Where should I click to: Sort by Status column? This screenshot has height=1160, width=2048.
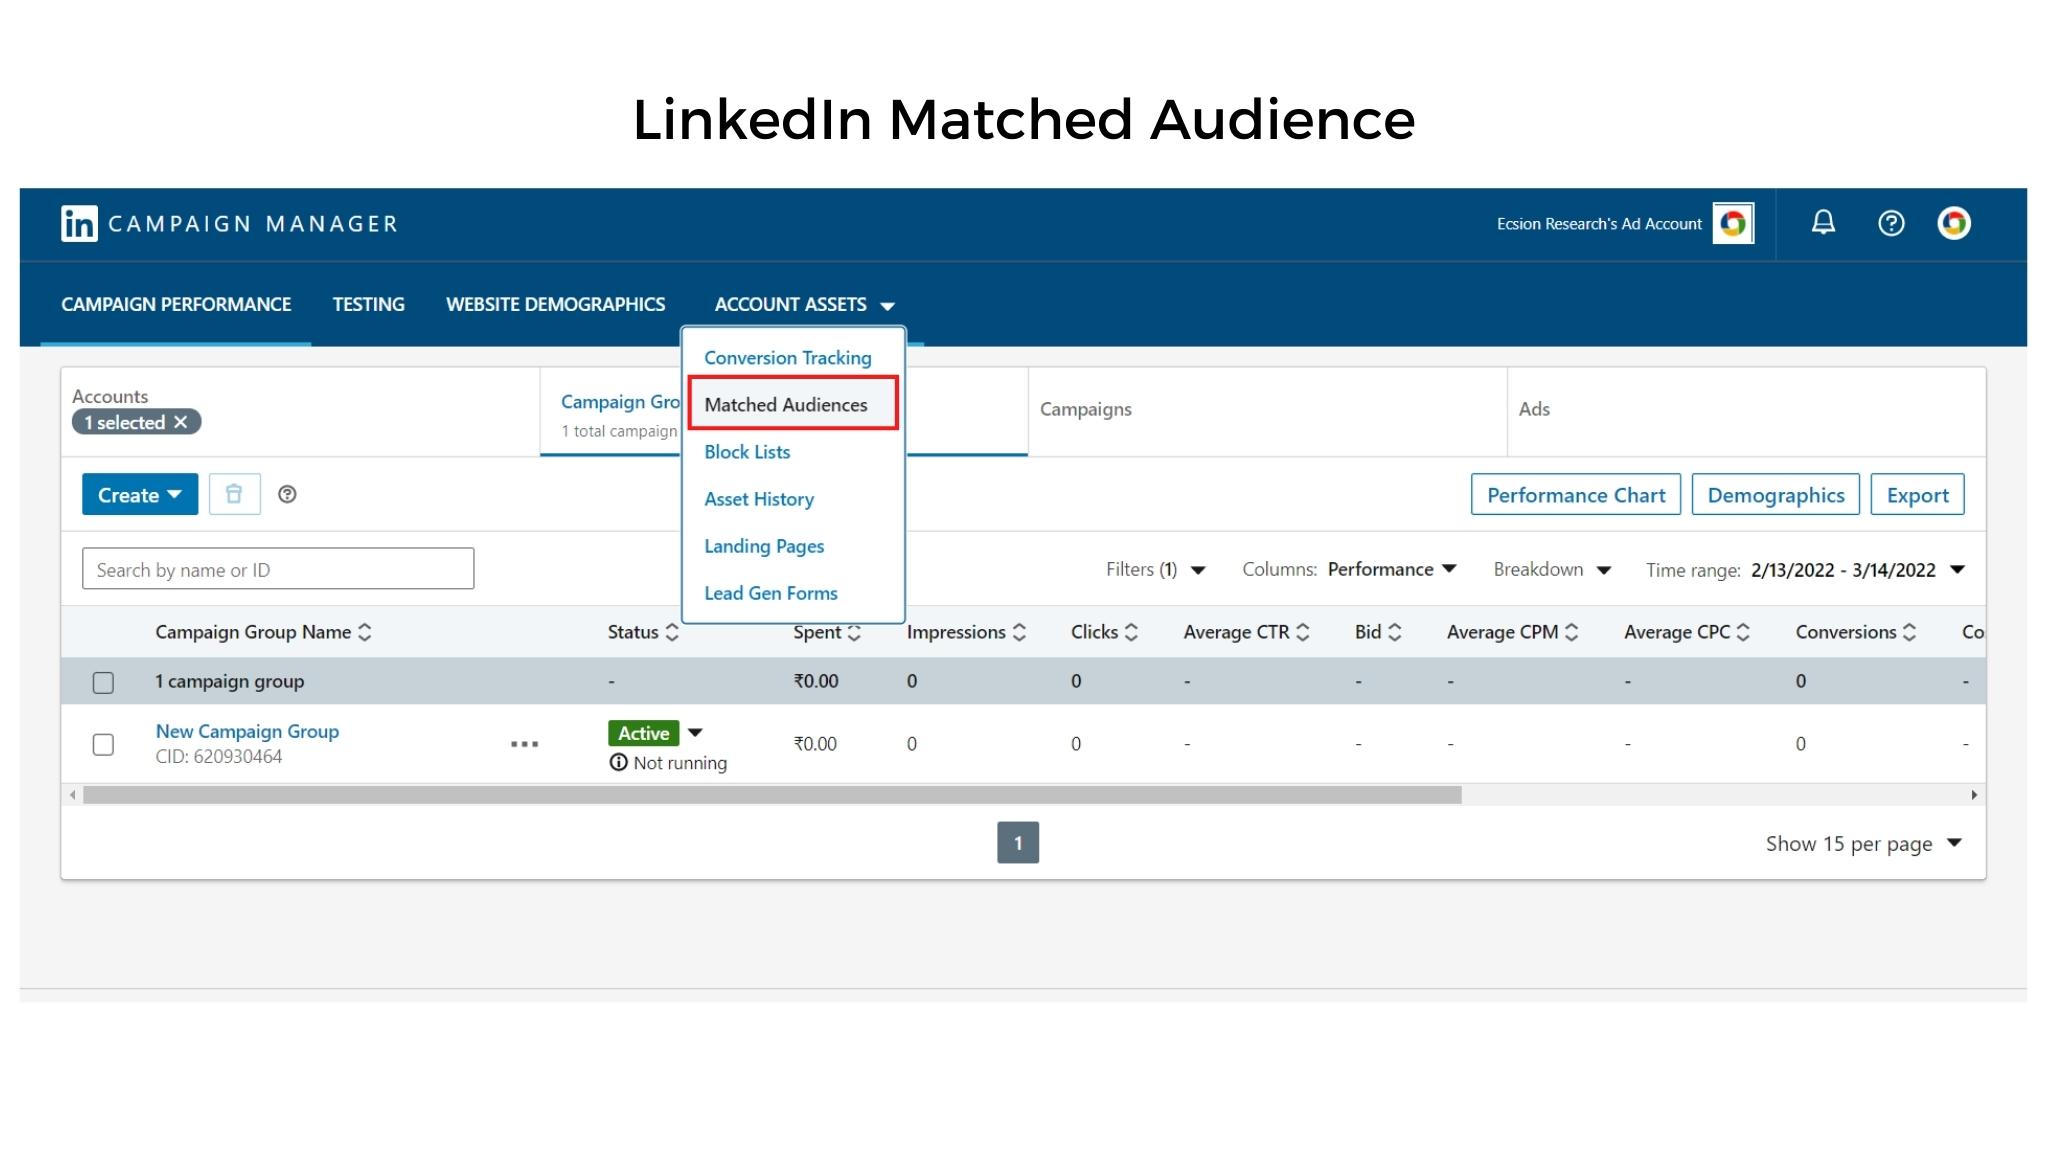pos(643,632)
